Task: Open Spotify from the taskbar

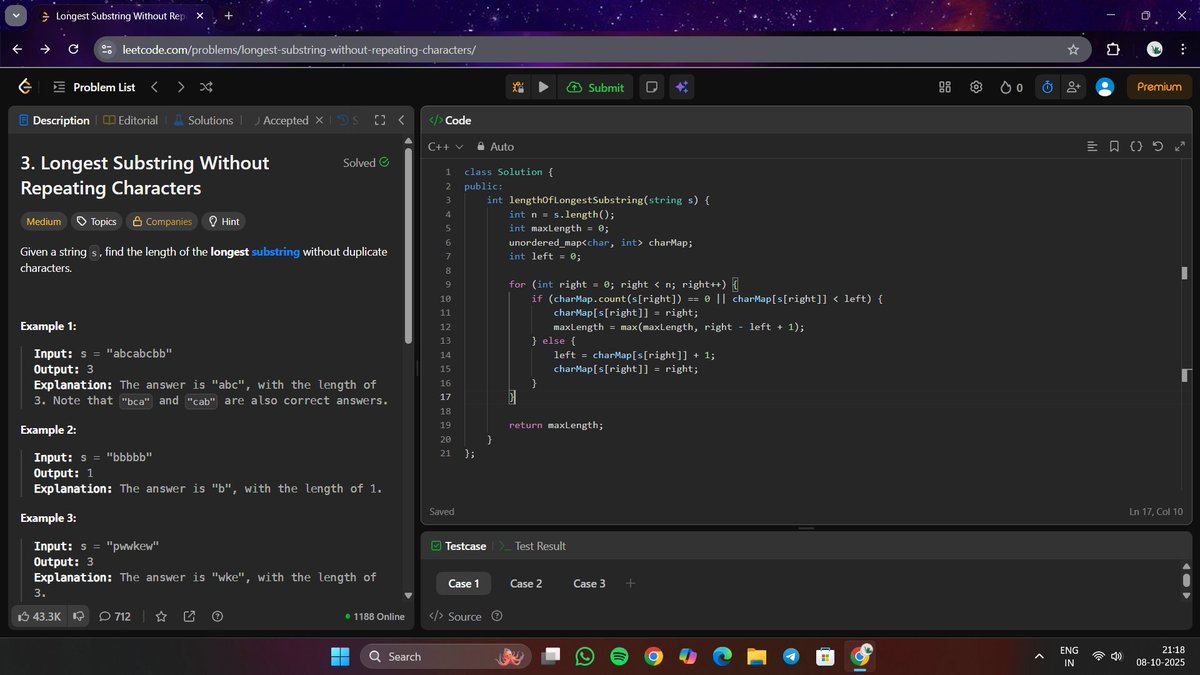Action: pyautogui.click(x=619, y=656)
